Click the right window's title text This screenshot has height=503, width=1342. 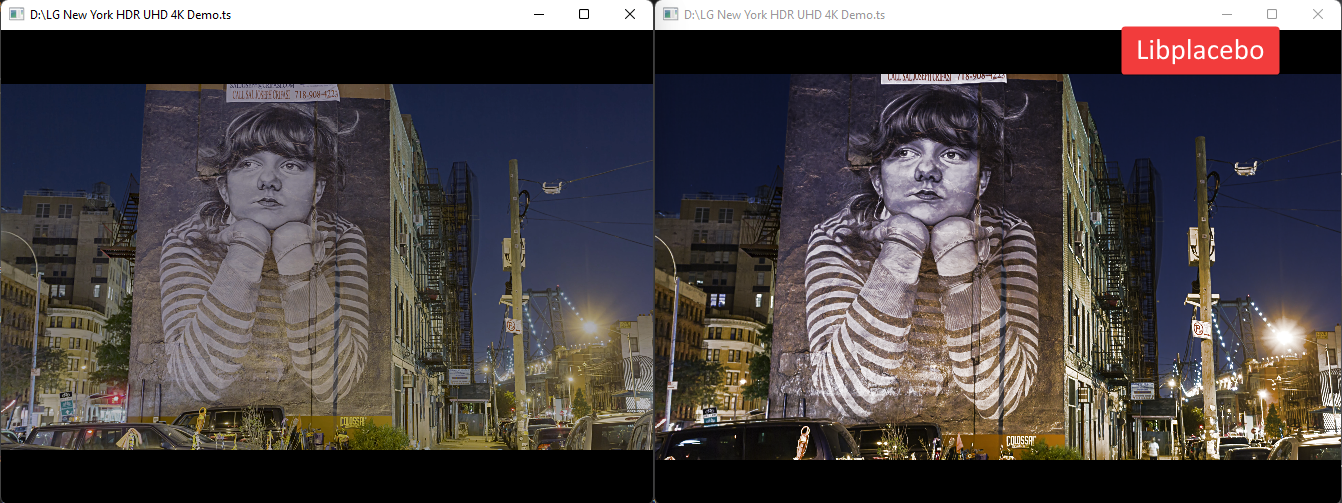tap(785, 15)
